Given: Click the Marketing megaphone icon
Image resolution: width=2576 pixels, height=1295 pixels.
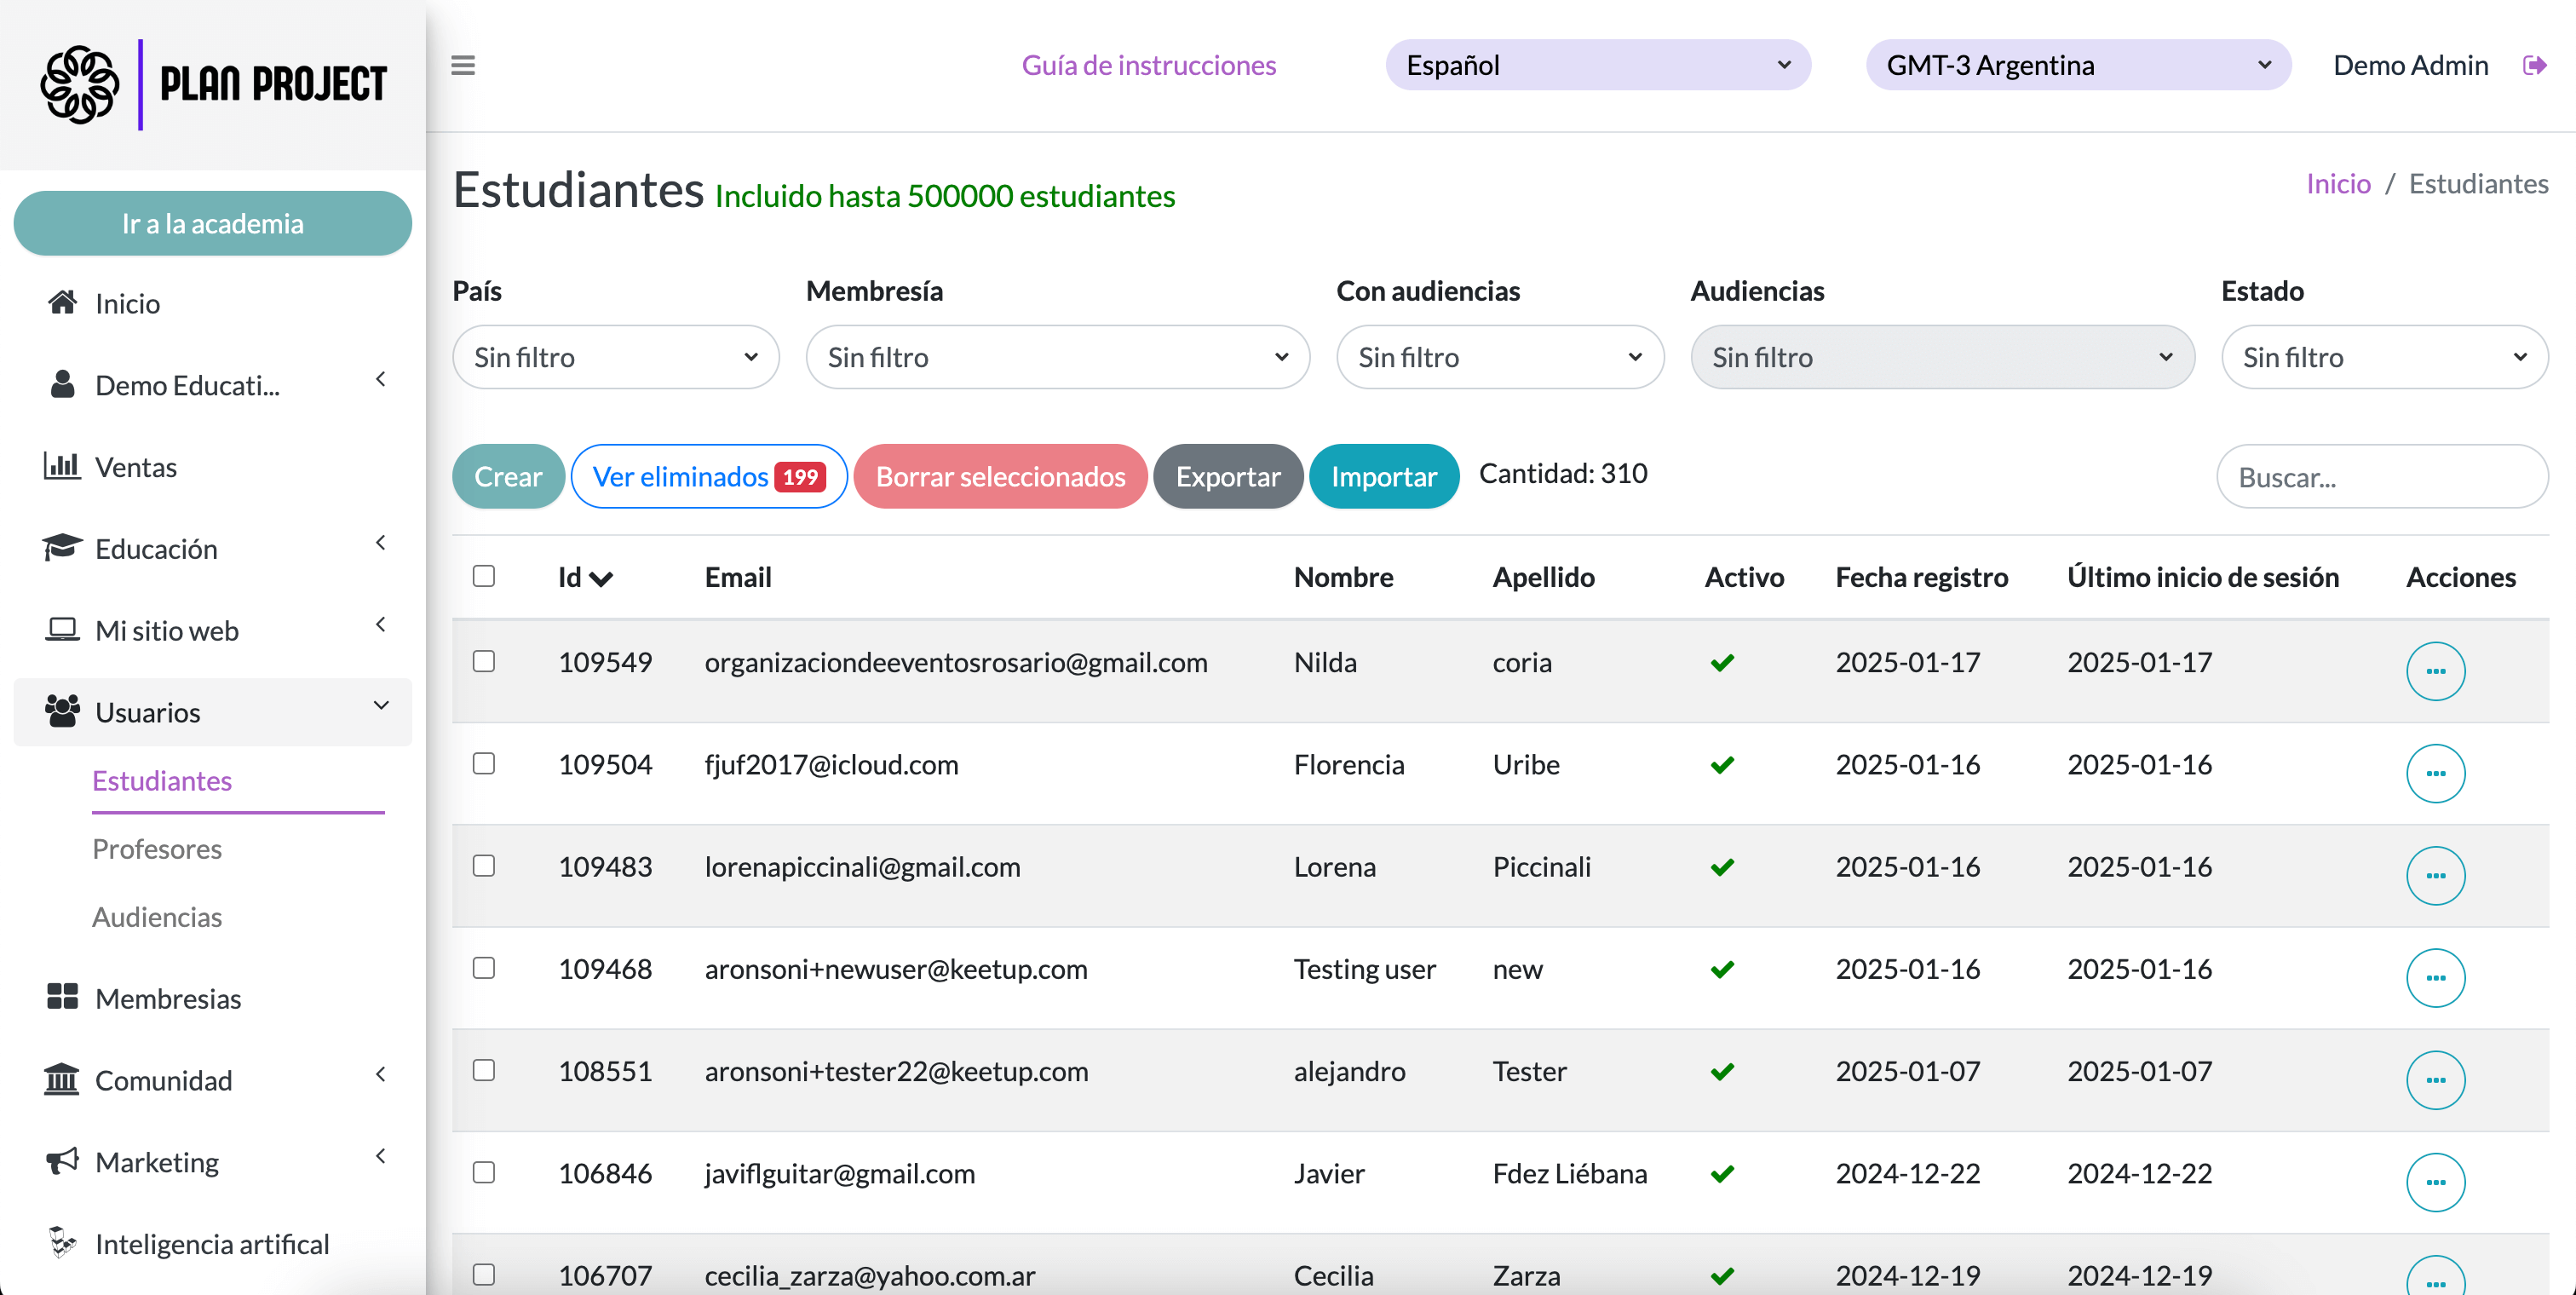Looking at the screenshot, I should point(62,1161).
